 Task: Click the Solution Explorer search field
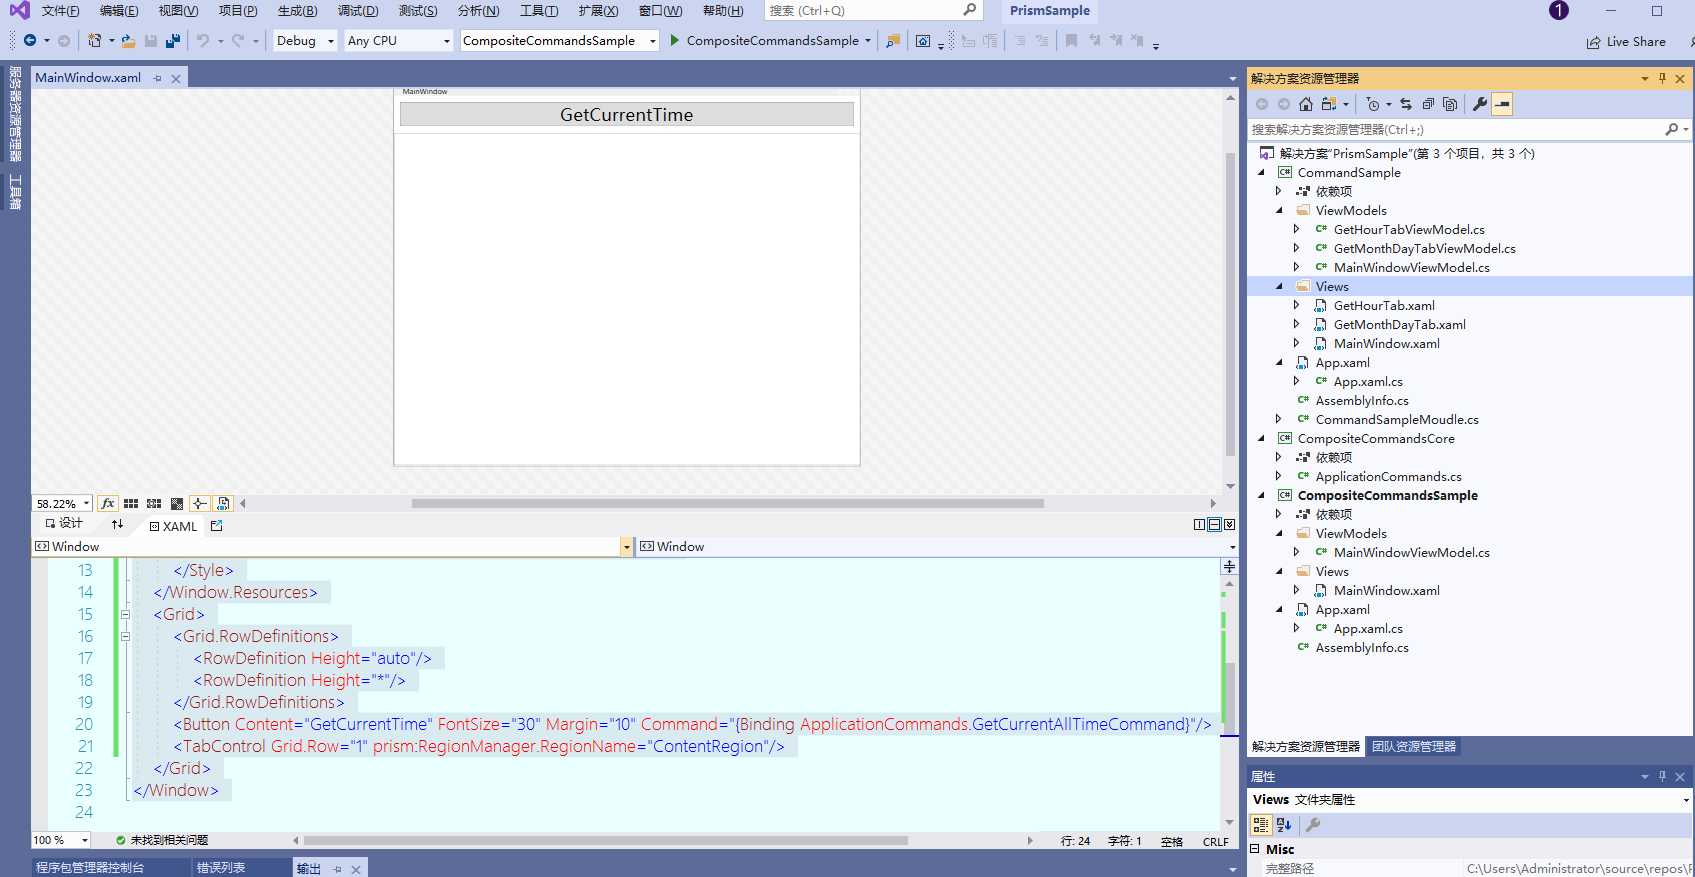point(1456,130)
